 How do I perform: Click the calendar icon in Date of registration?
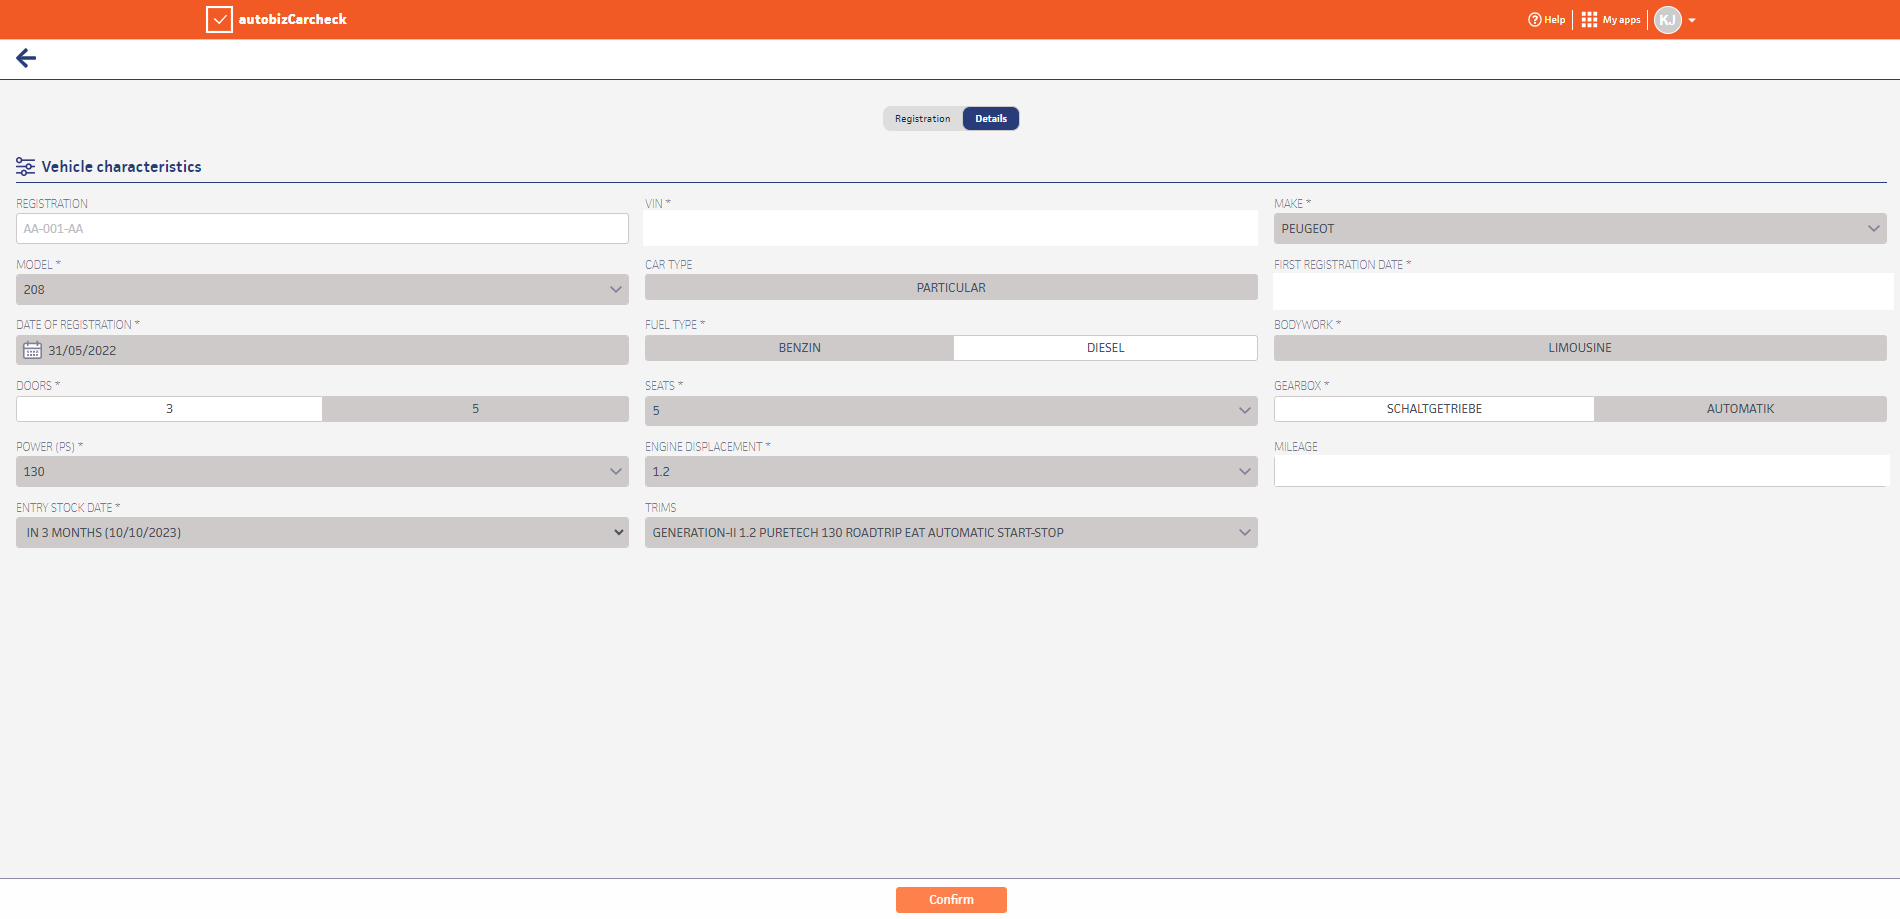tap(32, 350)
